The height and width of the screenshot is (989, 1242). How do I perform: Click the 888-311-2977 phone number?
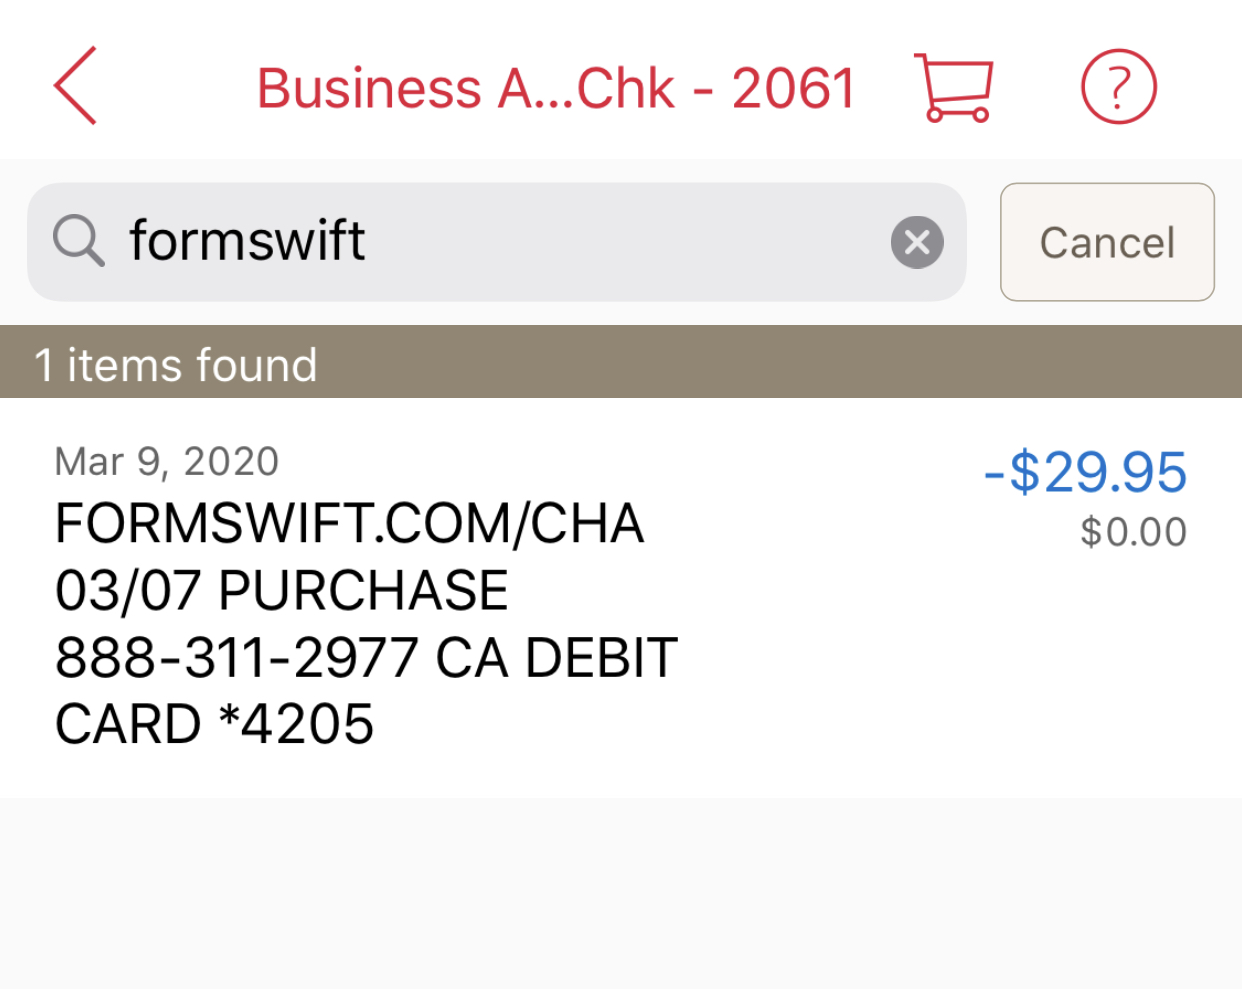(235, 658)
